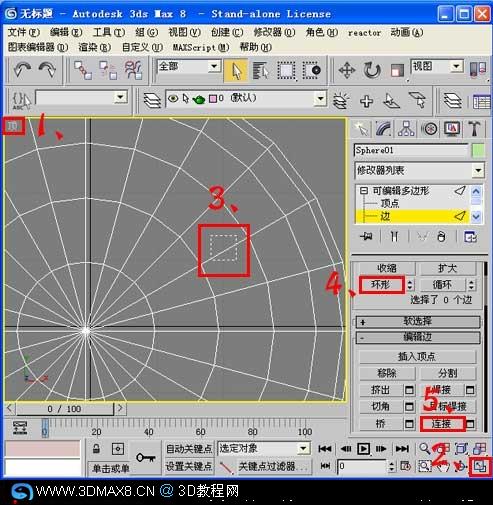Screen dimensions: 493x505
Task: Open the 选定对象 key target dropdown
Action: point(303,448)
